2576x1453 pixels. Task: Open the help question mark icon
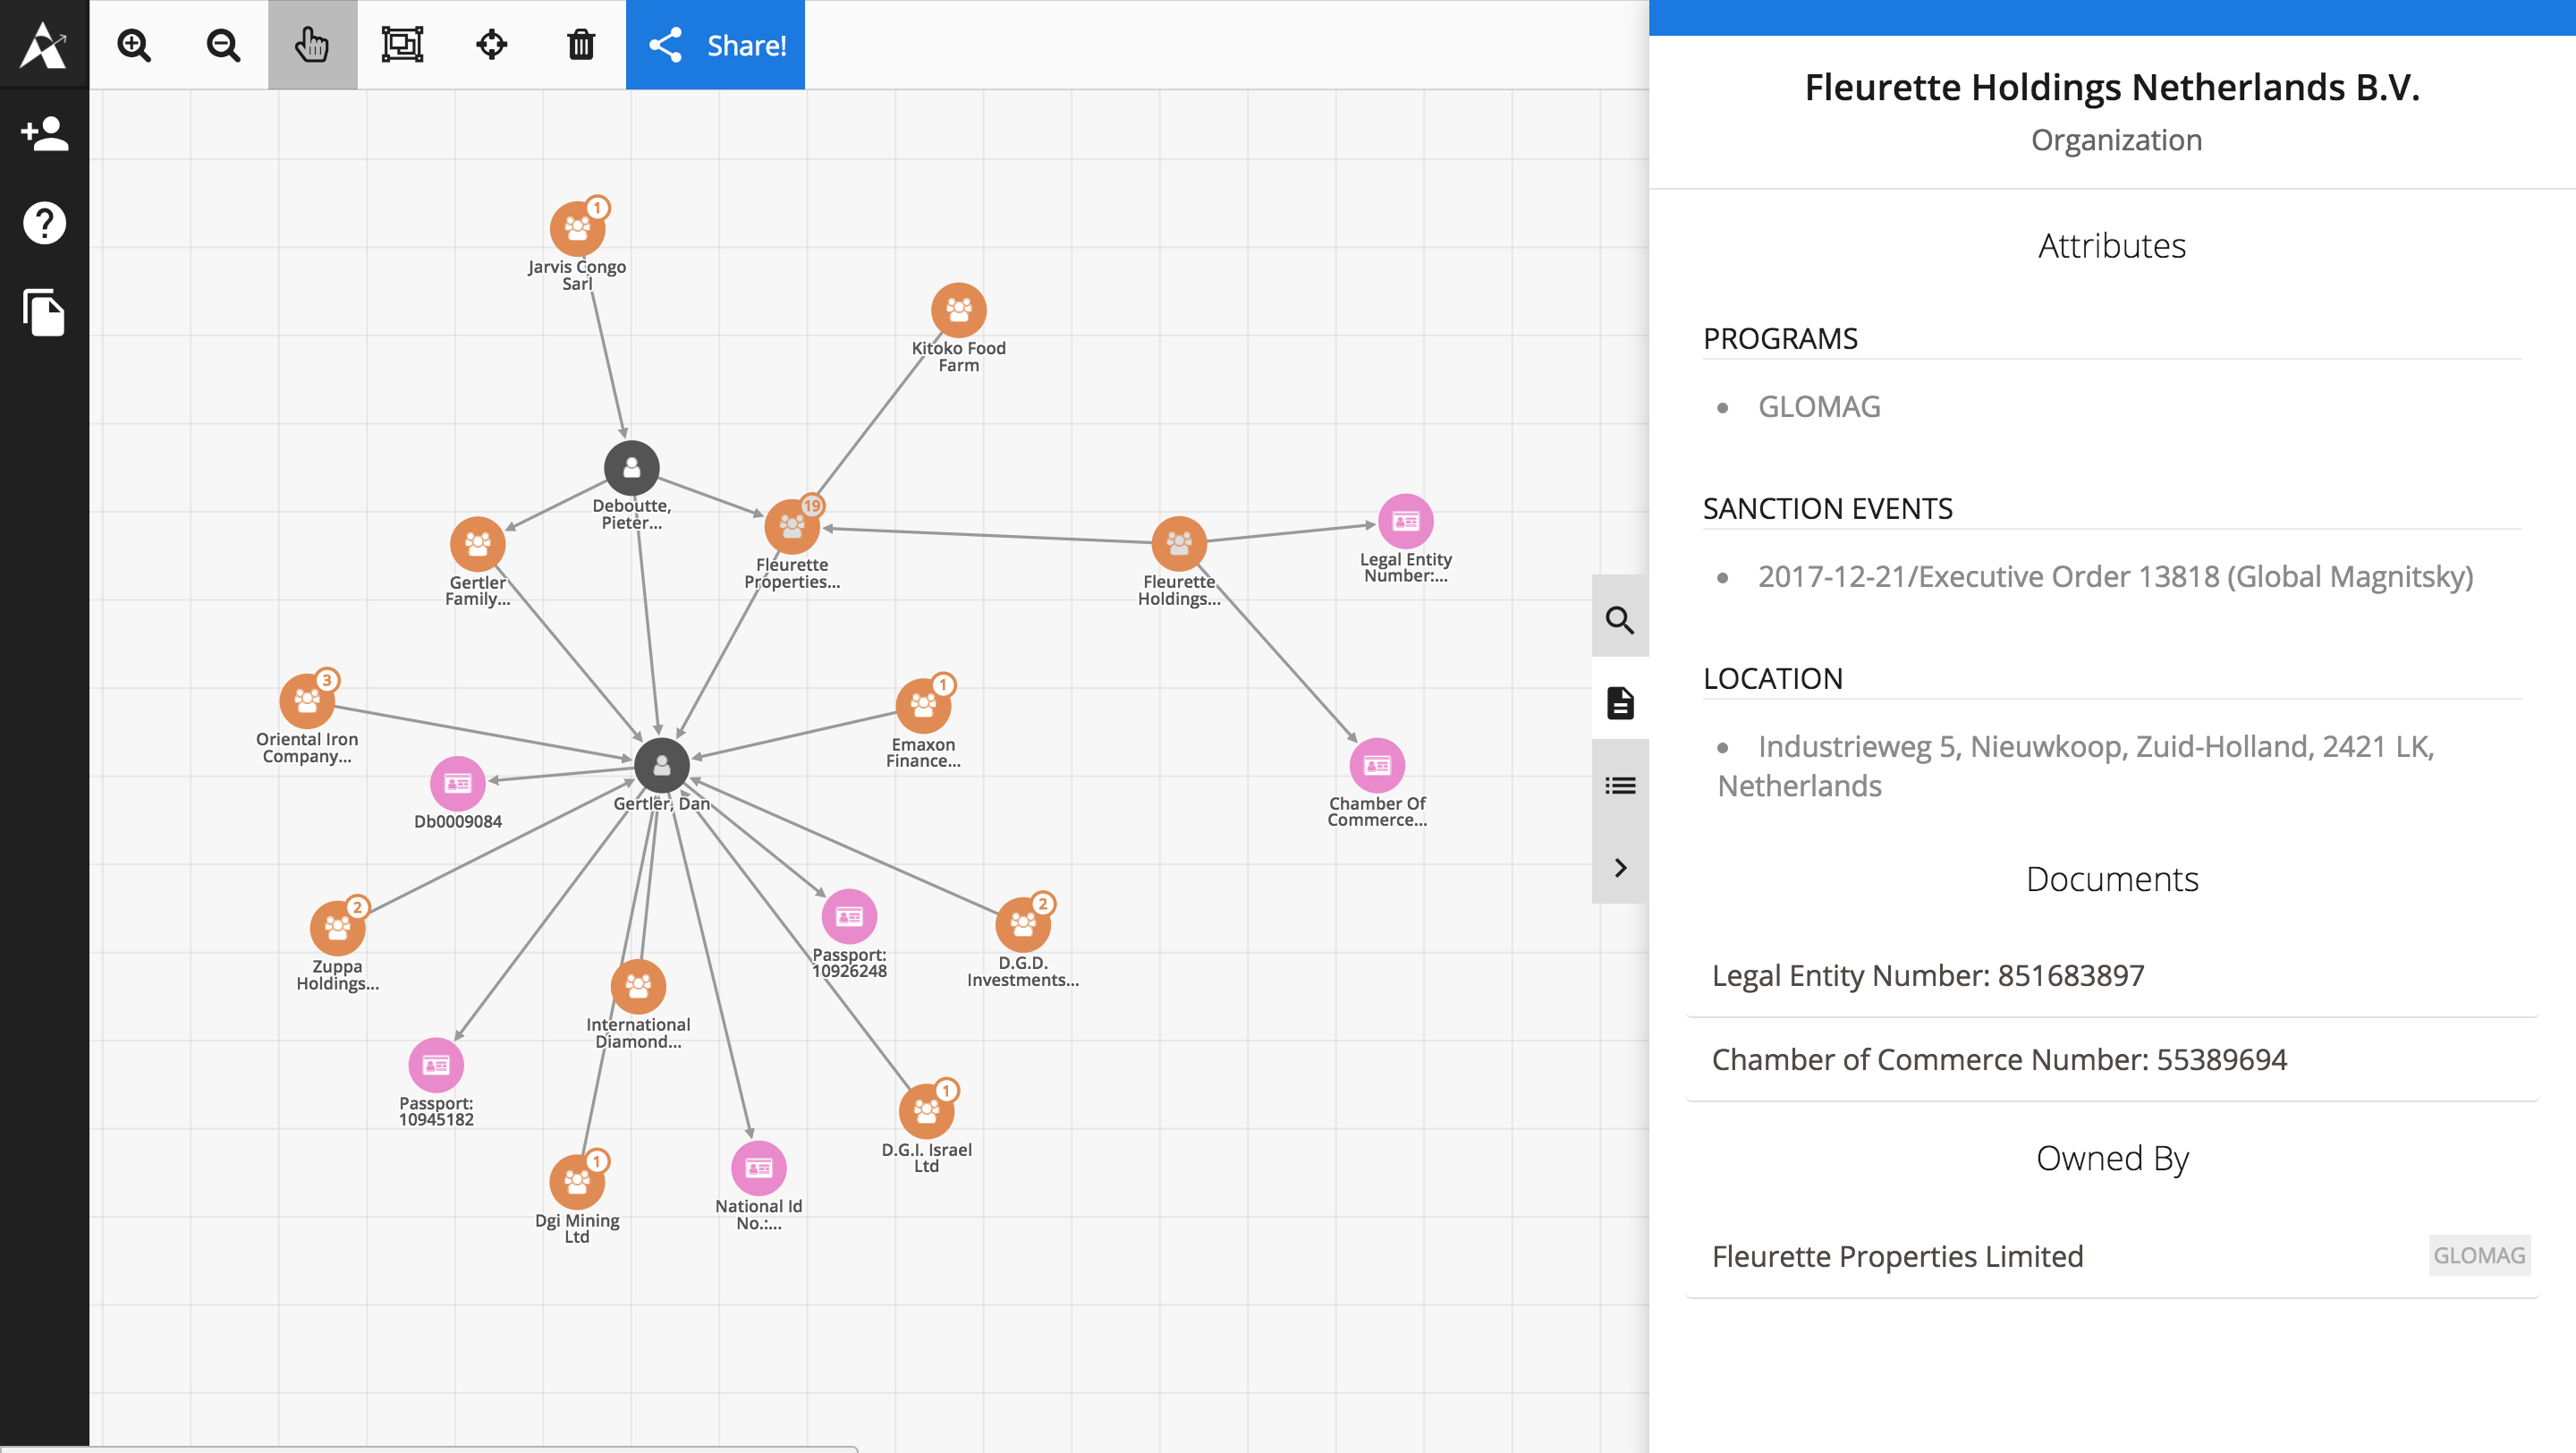pos(44,222)
